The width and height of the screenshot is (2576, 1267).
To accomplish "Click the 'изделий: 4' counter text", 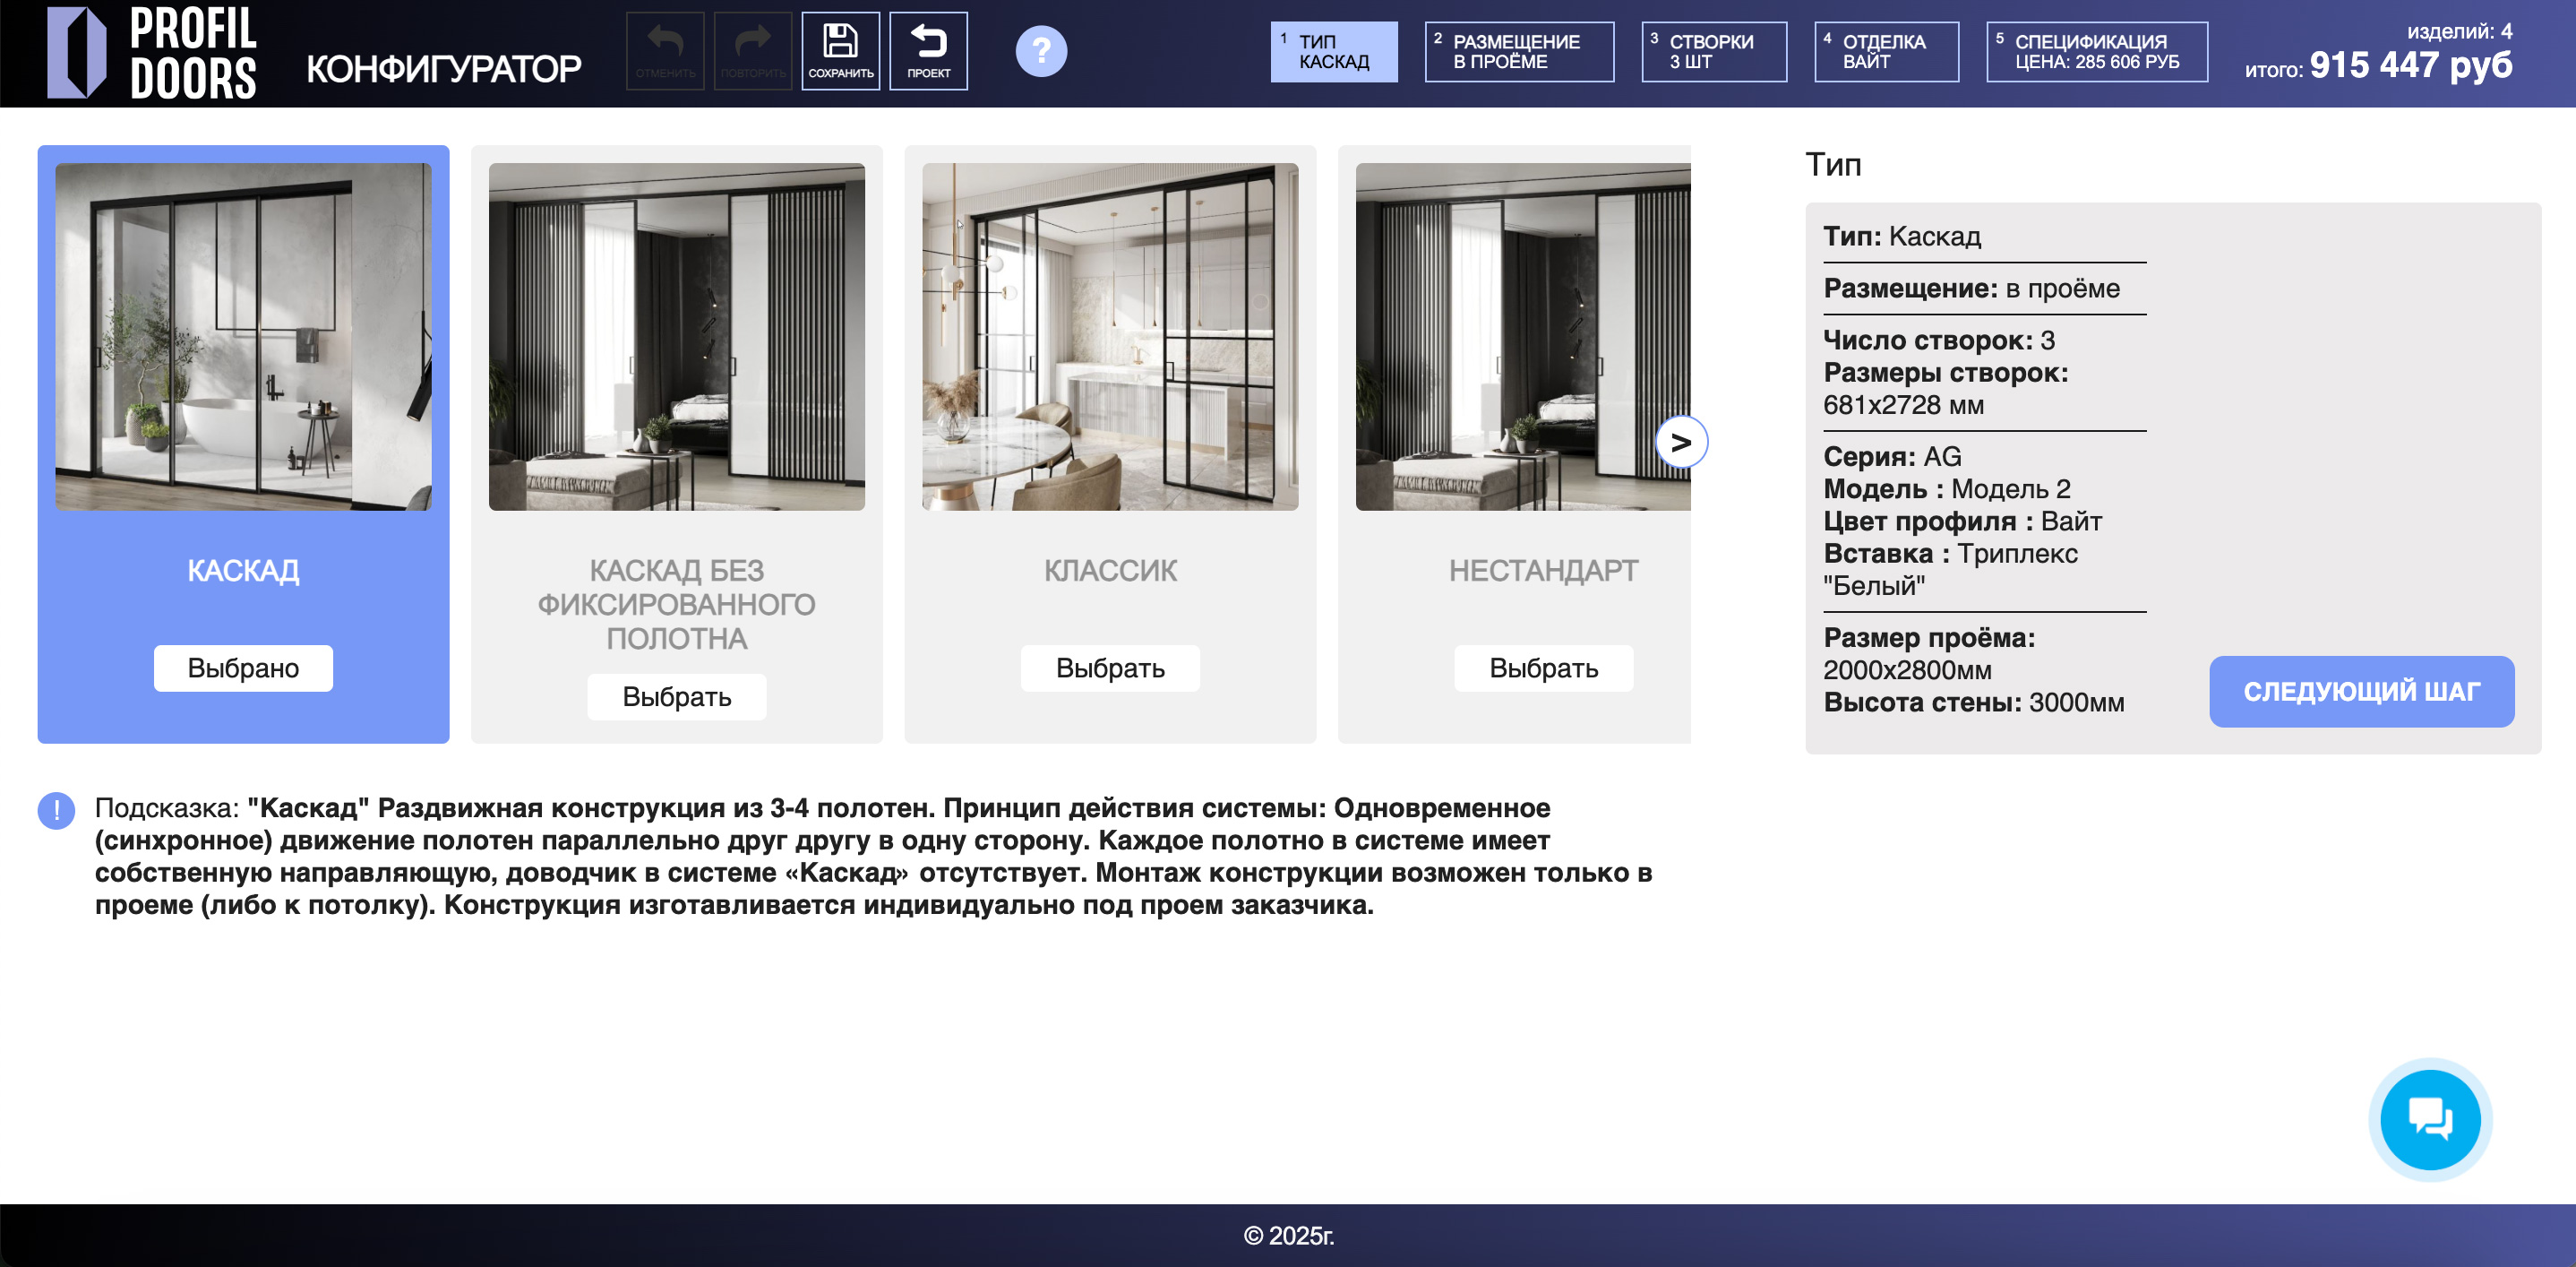I will coord(2460,31).
